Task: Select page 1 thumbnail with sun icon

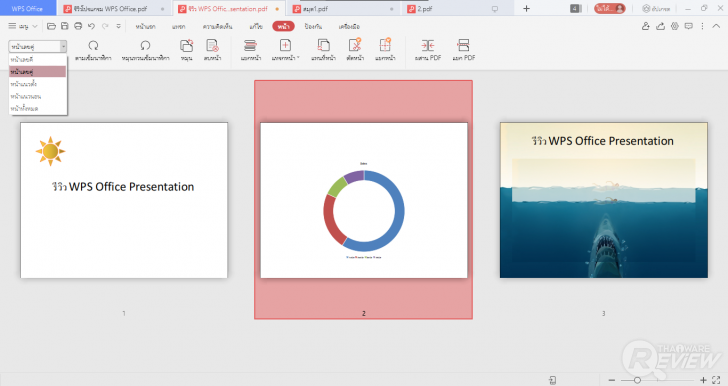Action: 124,200
